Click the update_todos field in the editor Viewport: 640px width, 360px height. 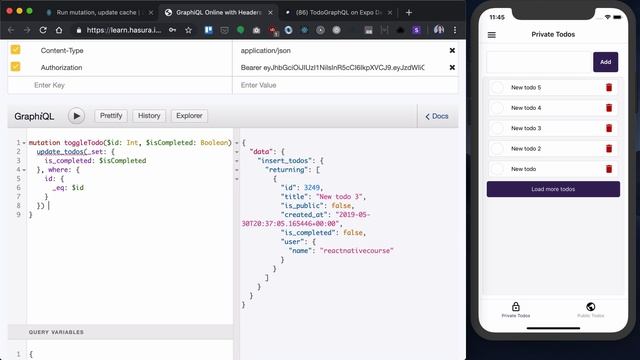[x=61, y=152]
